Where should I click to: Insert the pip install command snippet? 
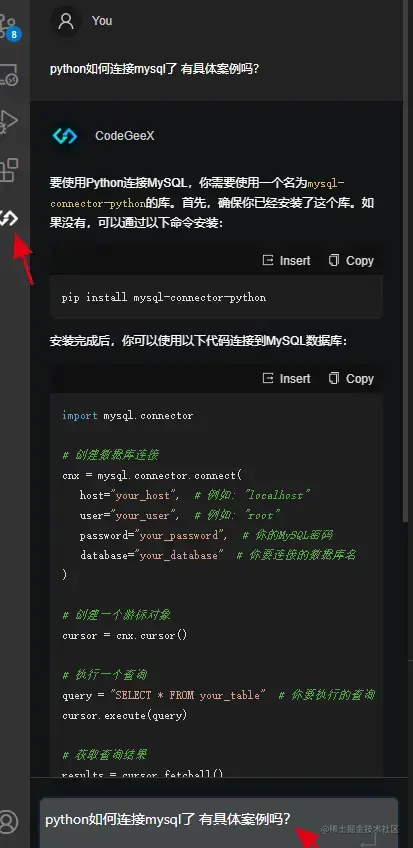[x=287, y=261]
